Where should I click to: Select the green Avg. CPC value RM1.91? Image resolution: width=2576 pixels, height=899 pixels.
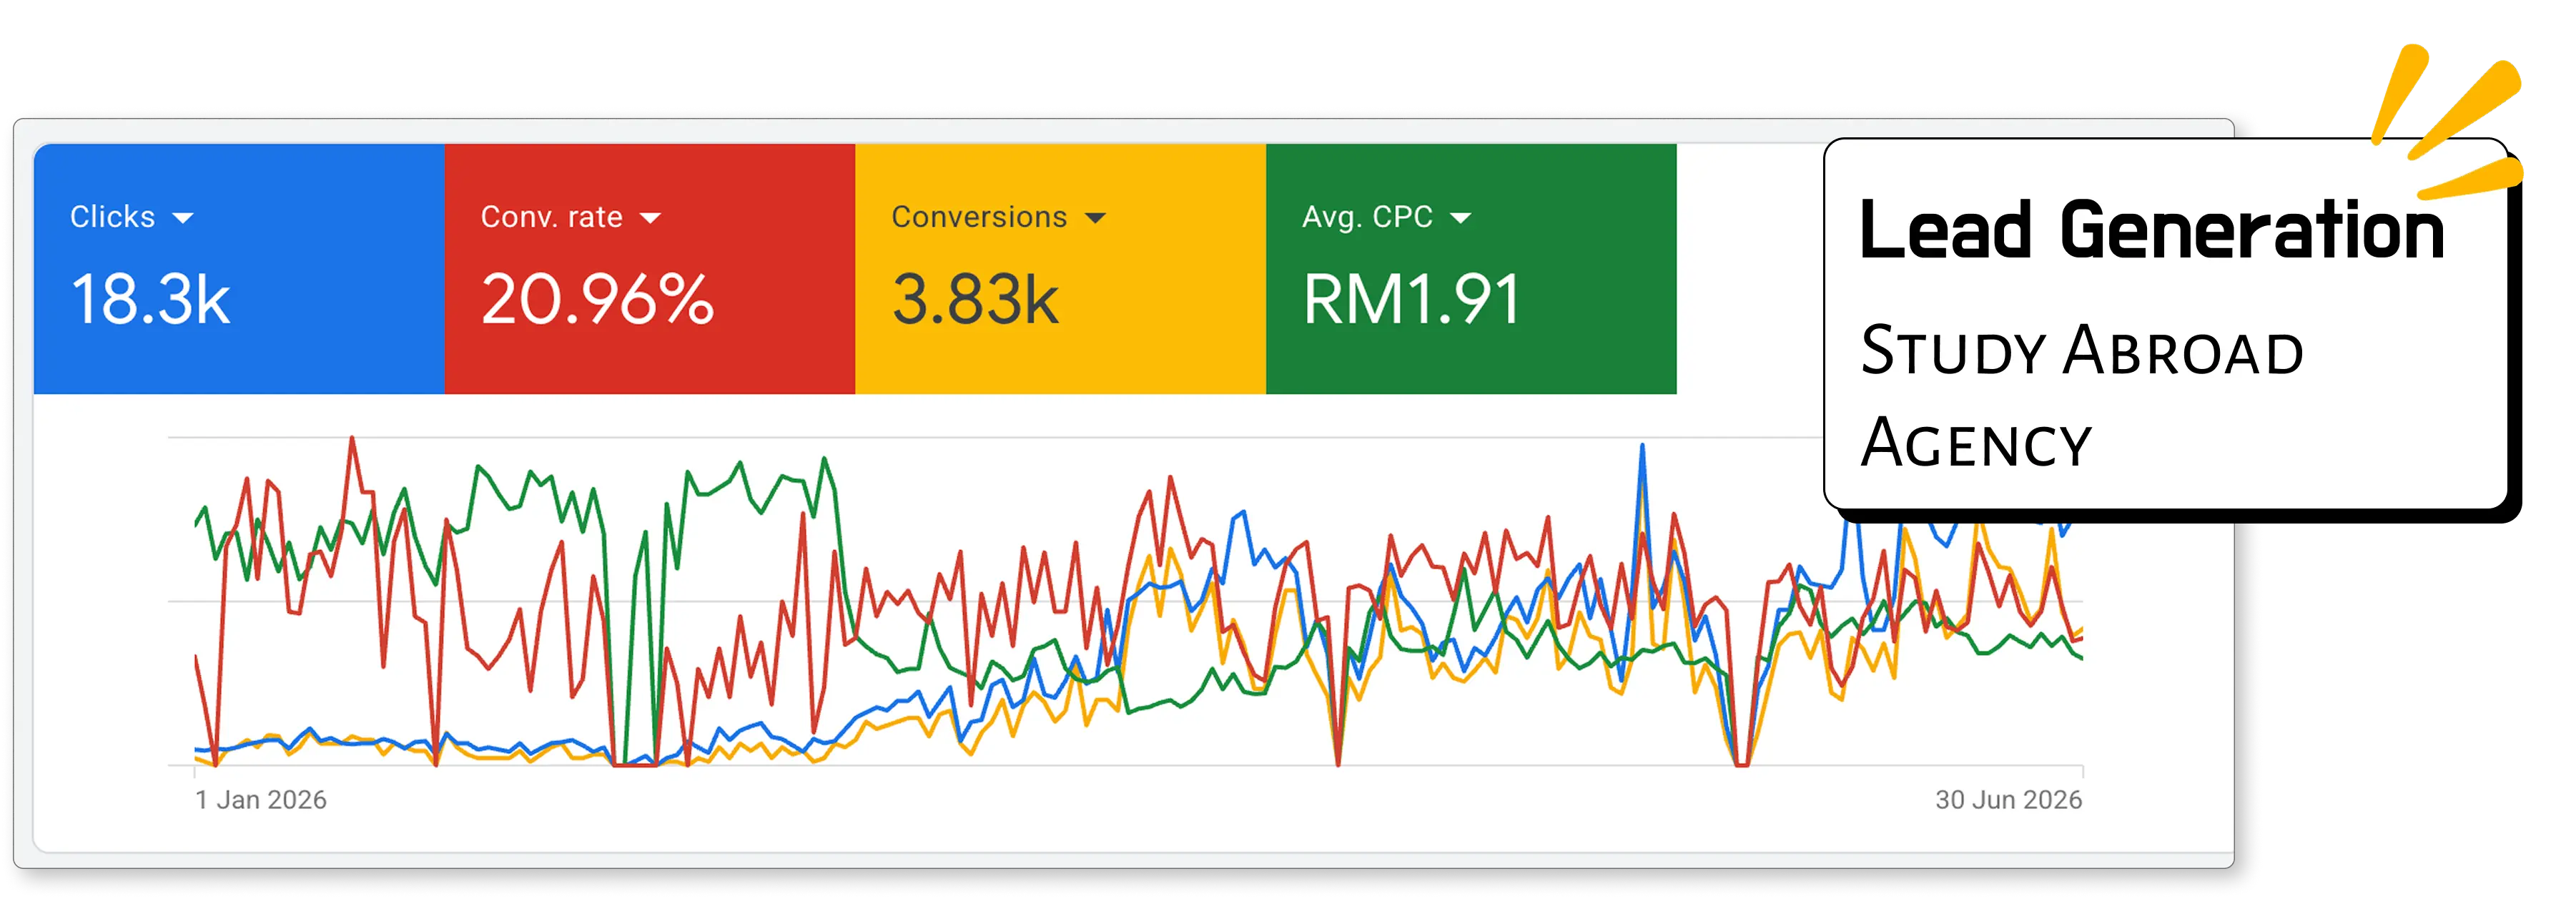tap(1411, 299)
